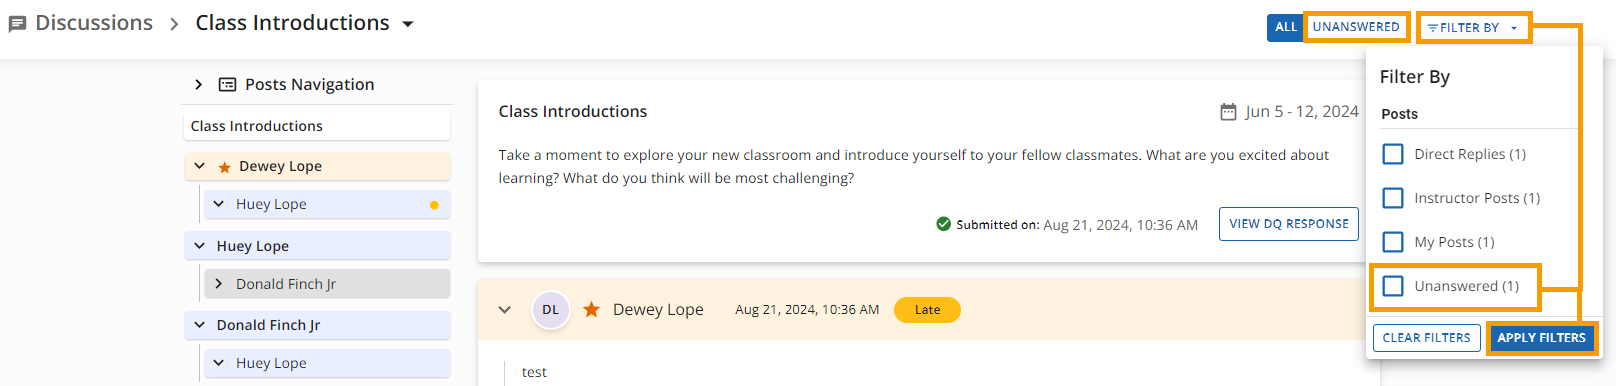The width and height of the screenshot is (1616, 386).
Task: Tick the My Posts (1) checkbox
Action: point(1393,242)
